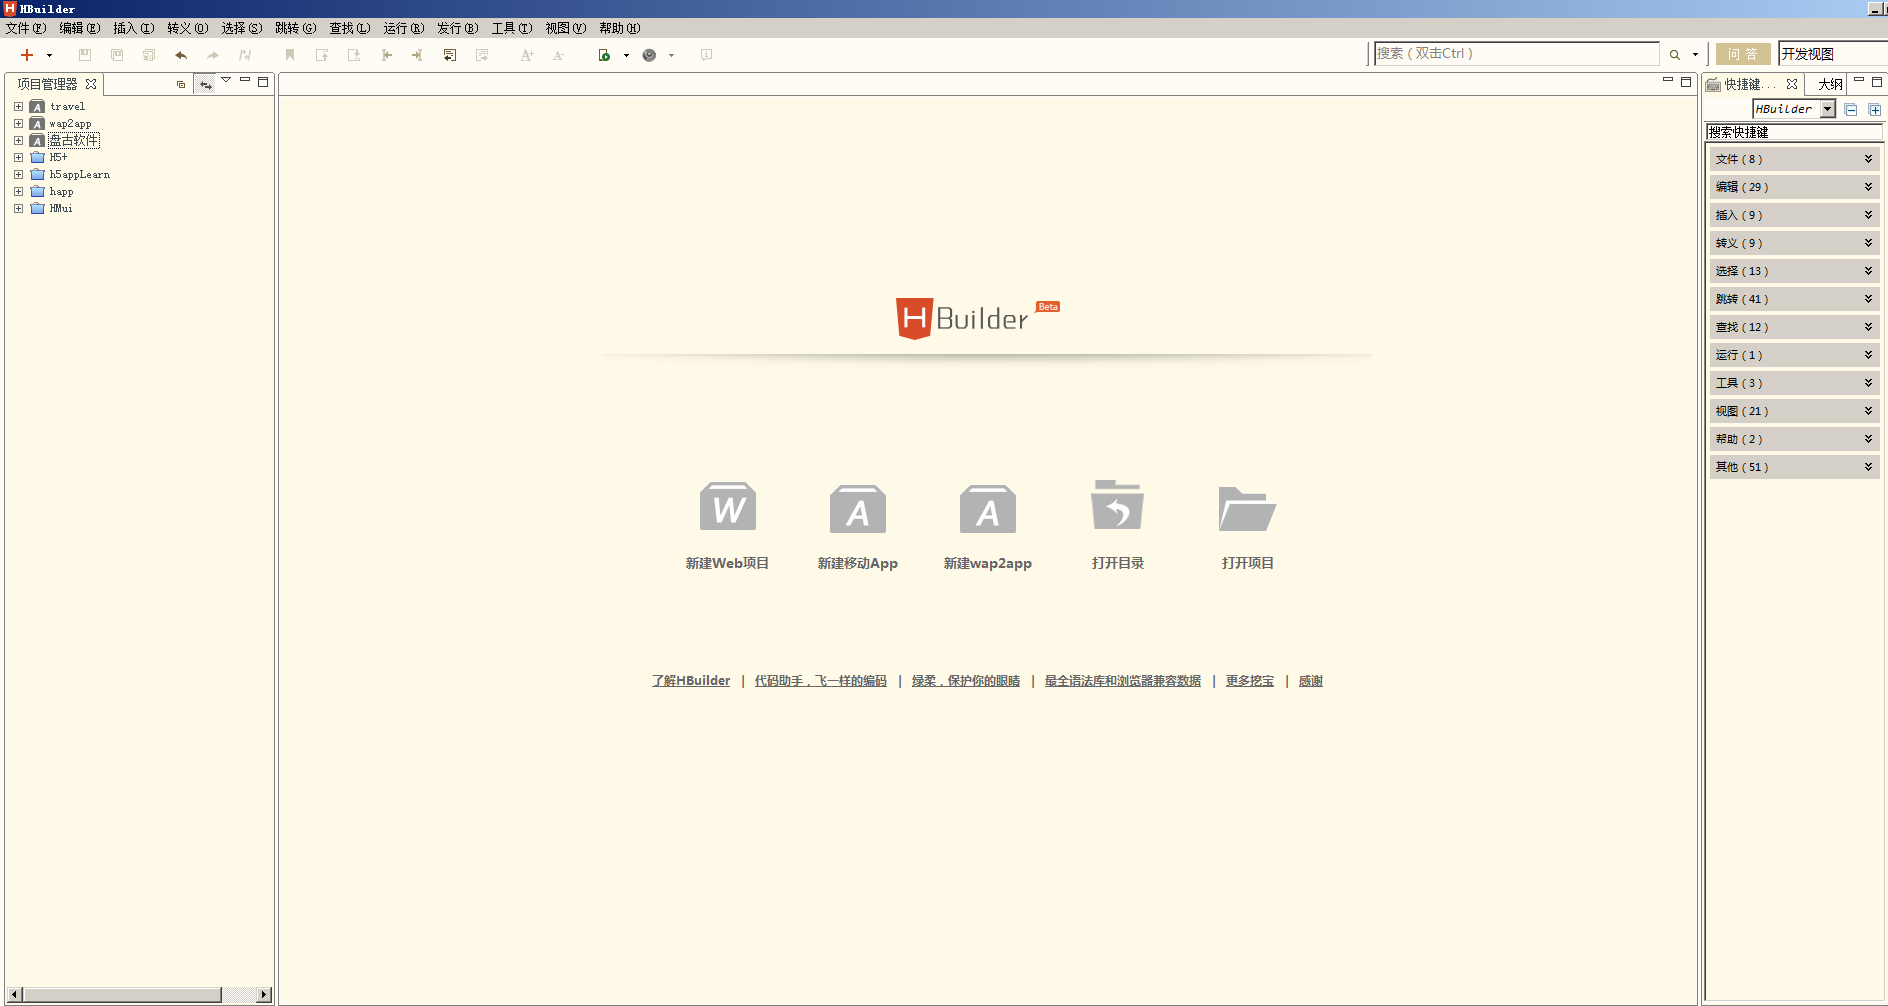
Task: Click the right-arrow-to-bar toolbar icon
Action: (x=417, y=55)
